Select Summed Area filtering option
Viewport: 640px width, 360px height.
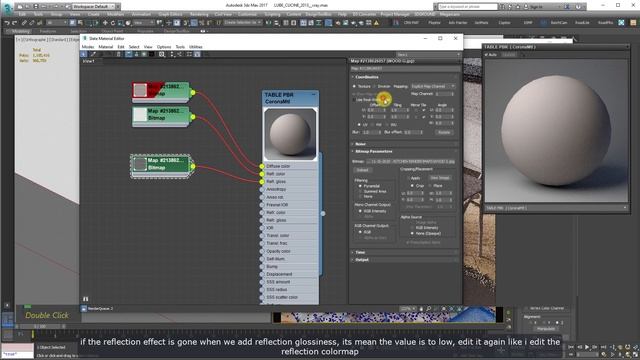tap(360, 191)
